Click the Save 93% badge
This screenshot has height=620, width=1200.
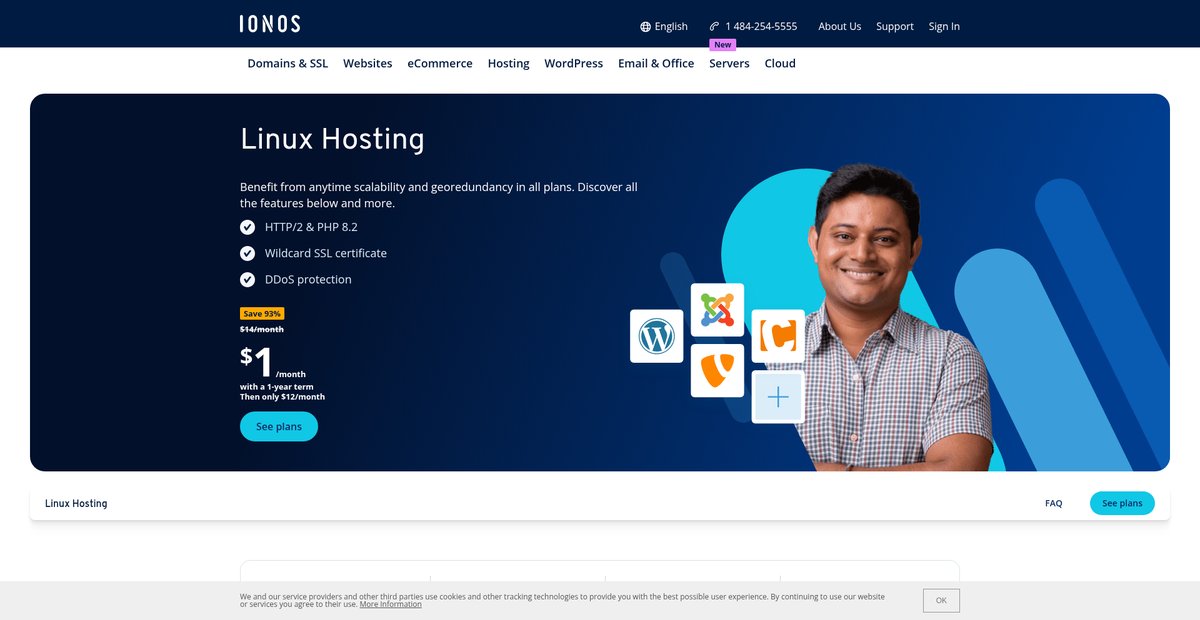pos(262,314)
